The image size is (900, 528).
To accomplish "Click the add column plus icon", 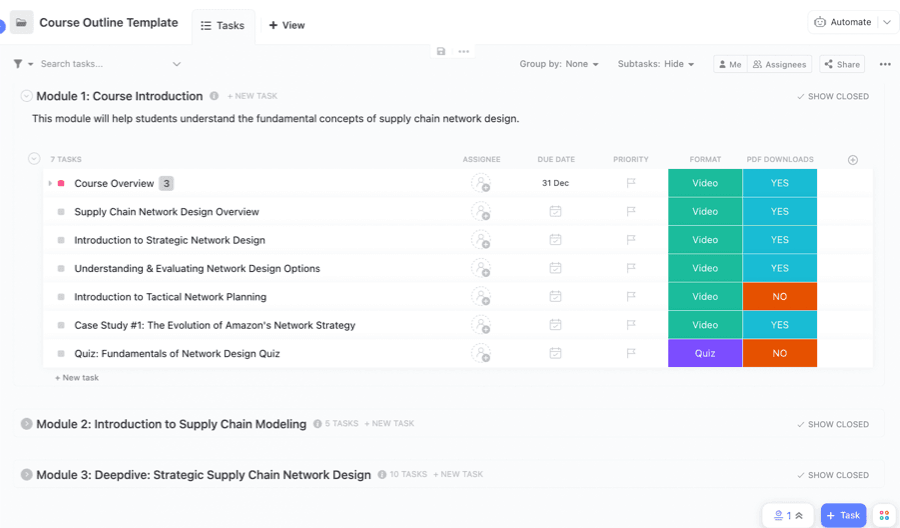I will click(x=853, y=160).
